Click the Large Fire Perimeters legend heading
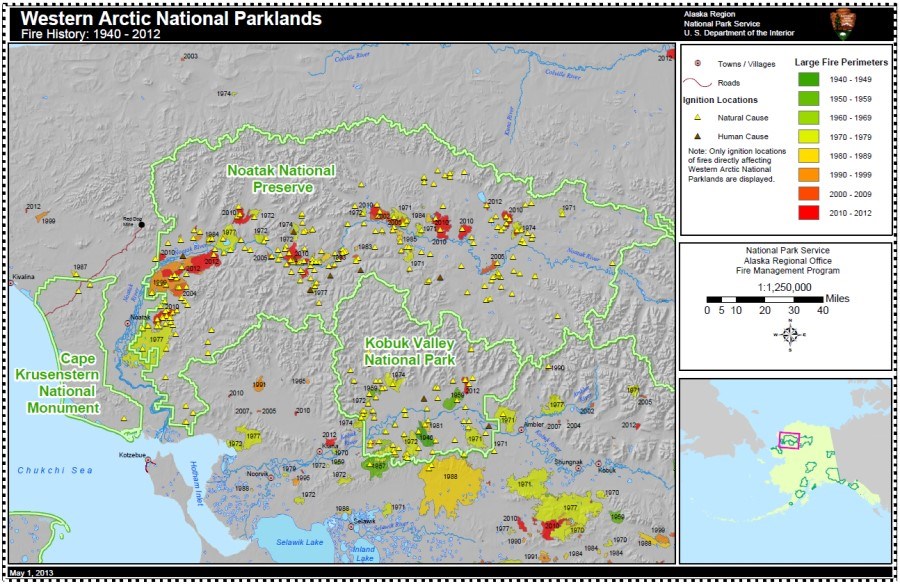The image size is (900, 584). point(841,62)
